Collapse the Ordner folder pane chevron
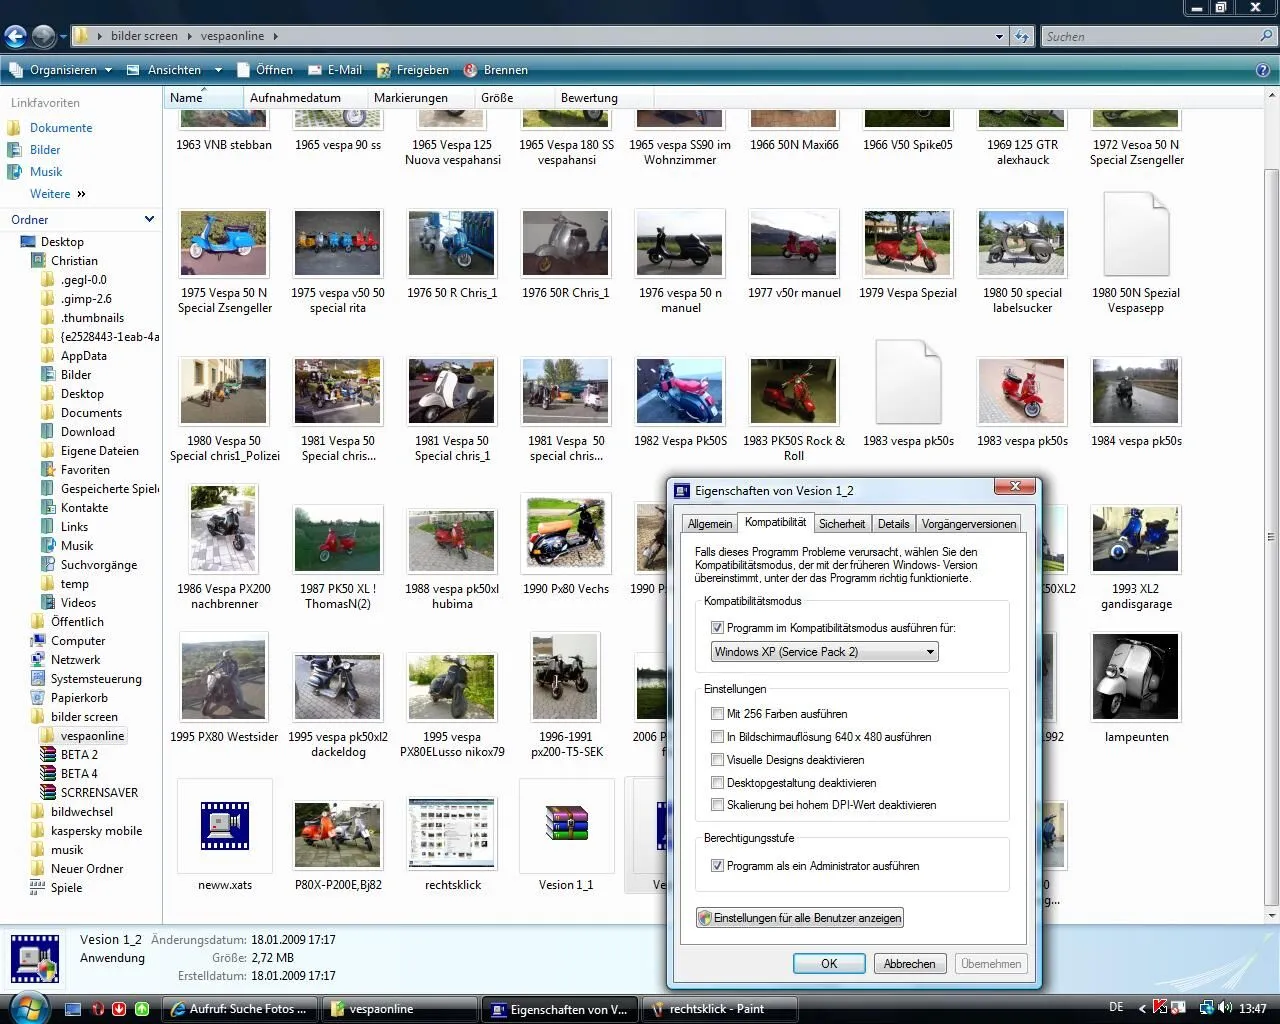Image resolution: width=1280 pixels, height=1024 pixels. 150,219
